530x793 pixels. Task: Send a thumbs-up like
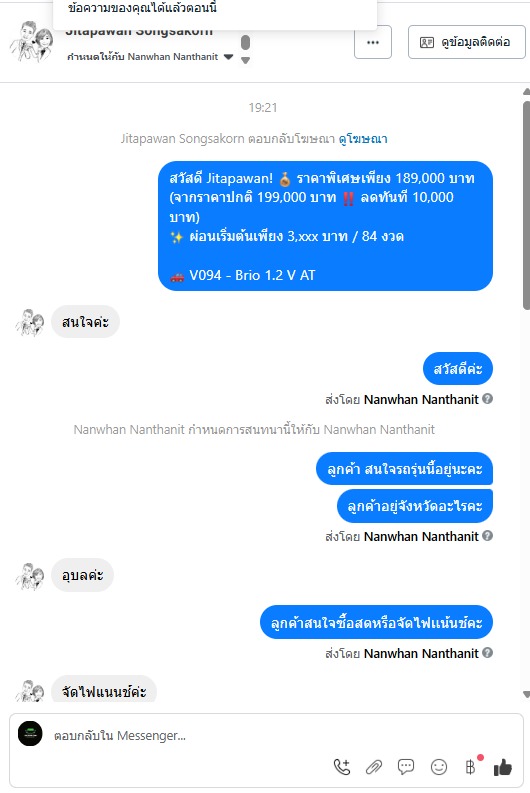(503, 767)
